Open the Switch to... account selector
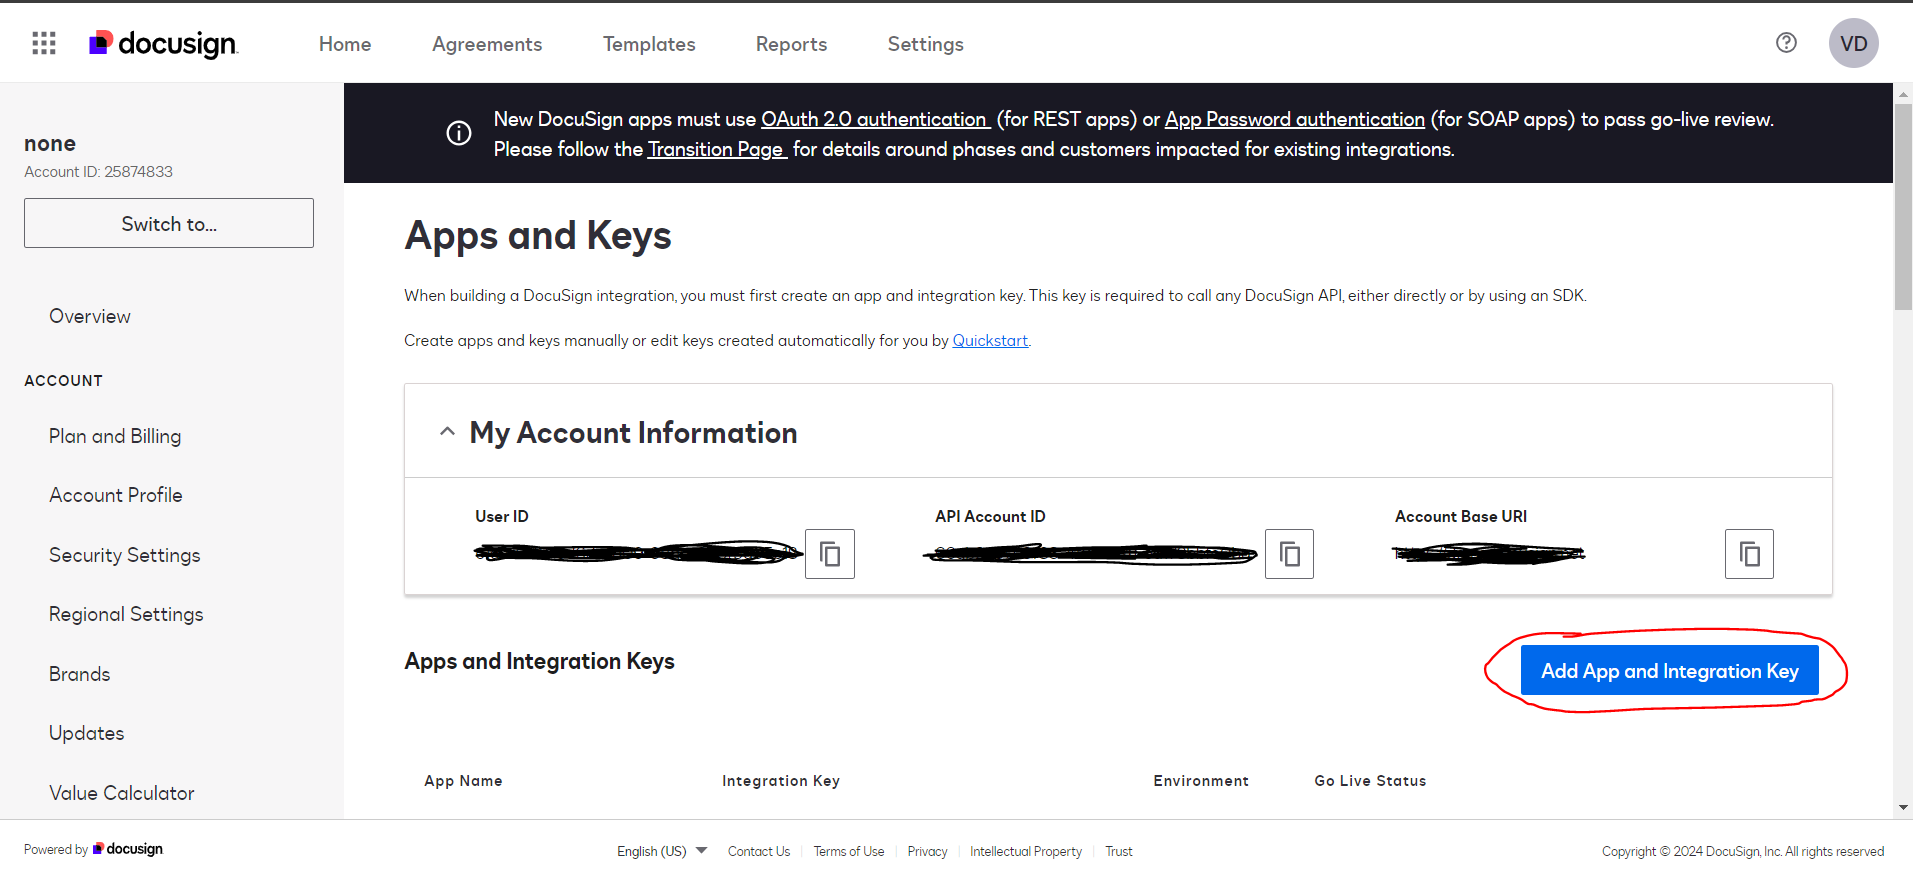 [x=169, y=223]
